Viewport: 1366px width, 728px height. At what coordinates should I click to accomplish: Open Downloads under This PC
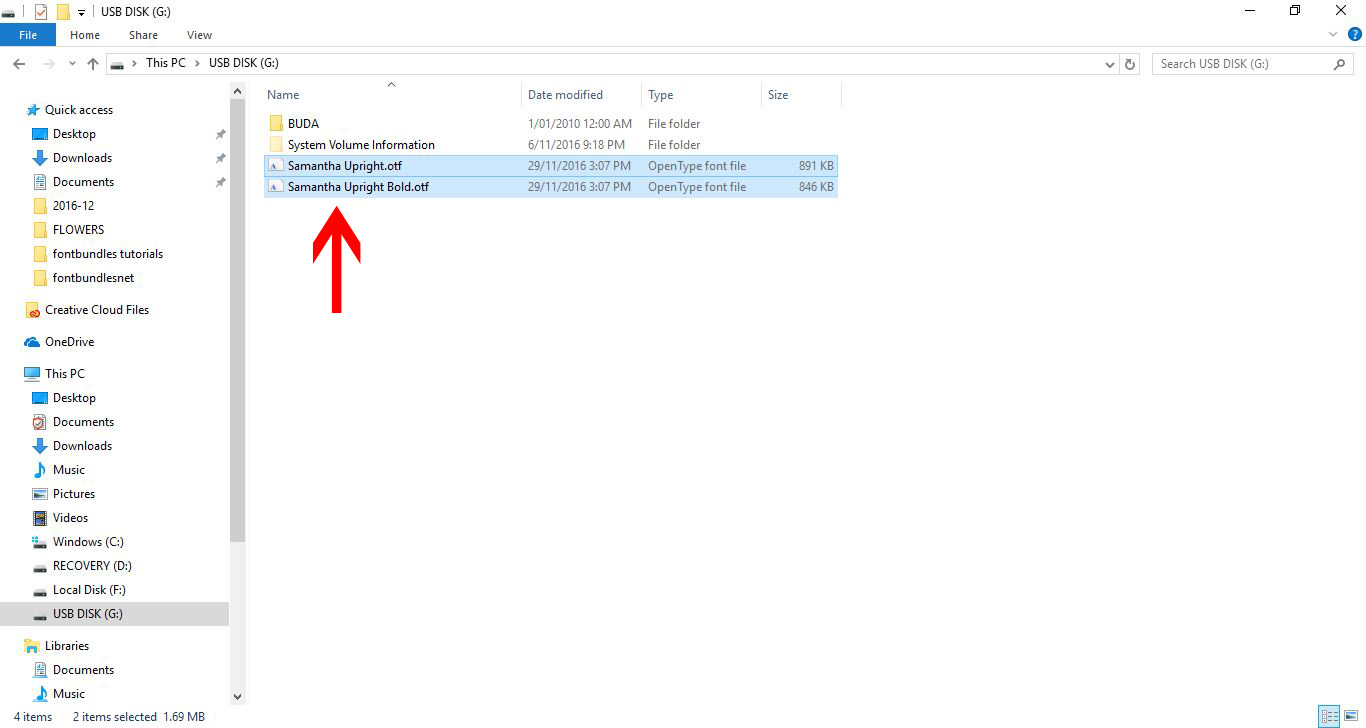[x=82, y=446]
